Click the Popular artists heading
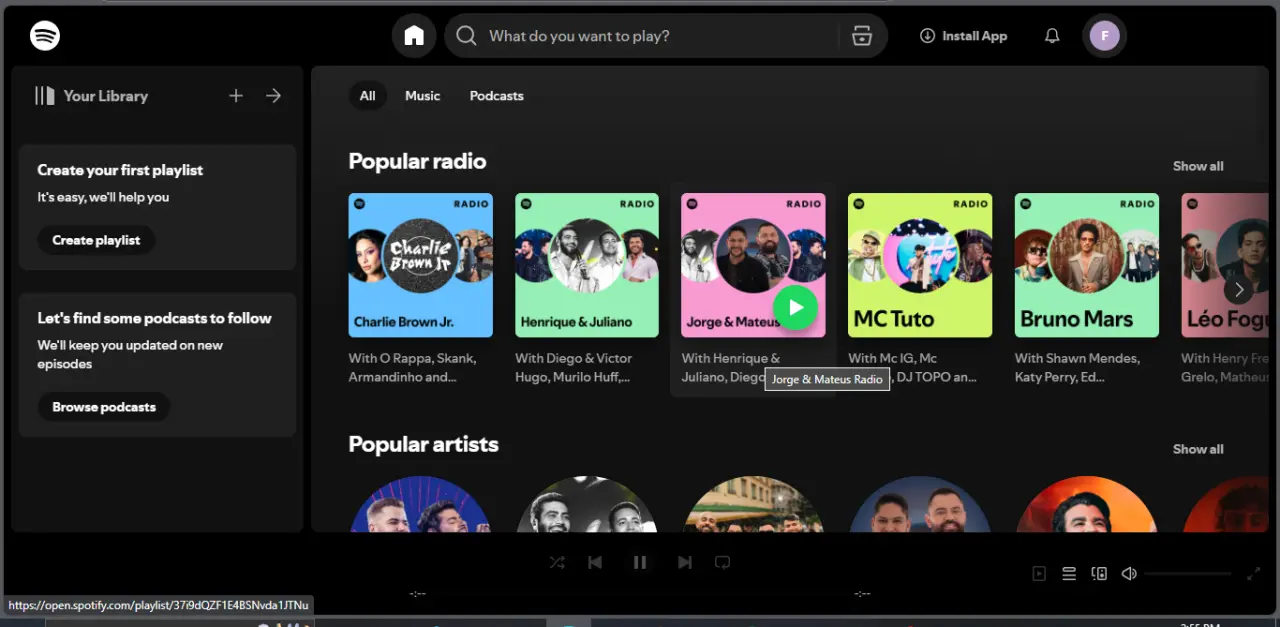Screen dimensions: 1280x627 click(423, 444)
